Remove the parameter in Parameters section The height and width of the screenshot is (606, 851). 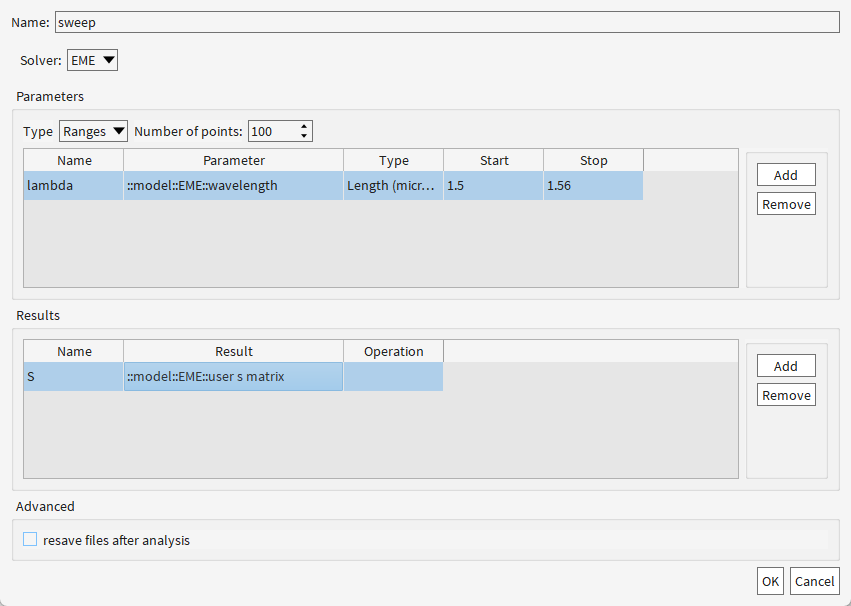[786, 204]
